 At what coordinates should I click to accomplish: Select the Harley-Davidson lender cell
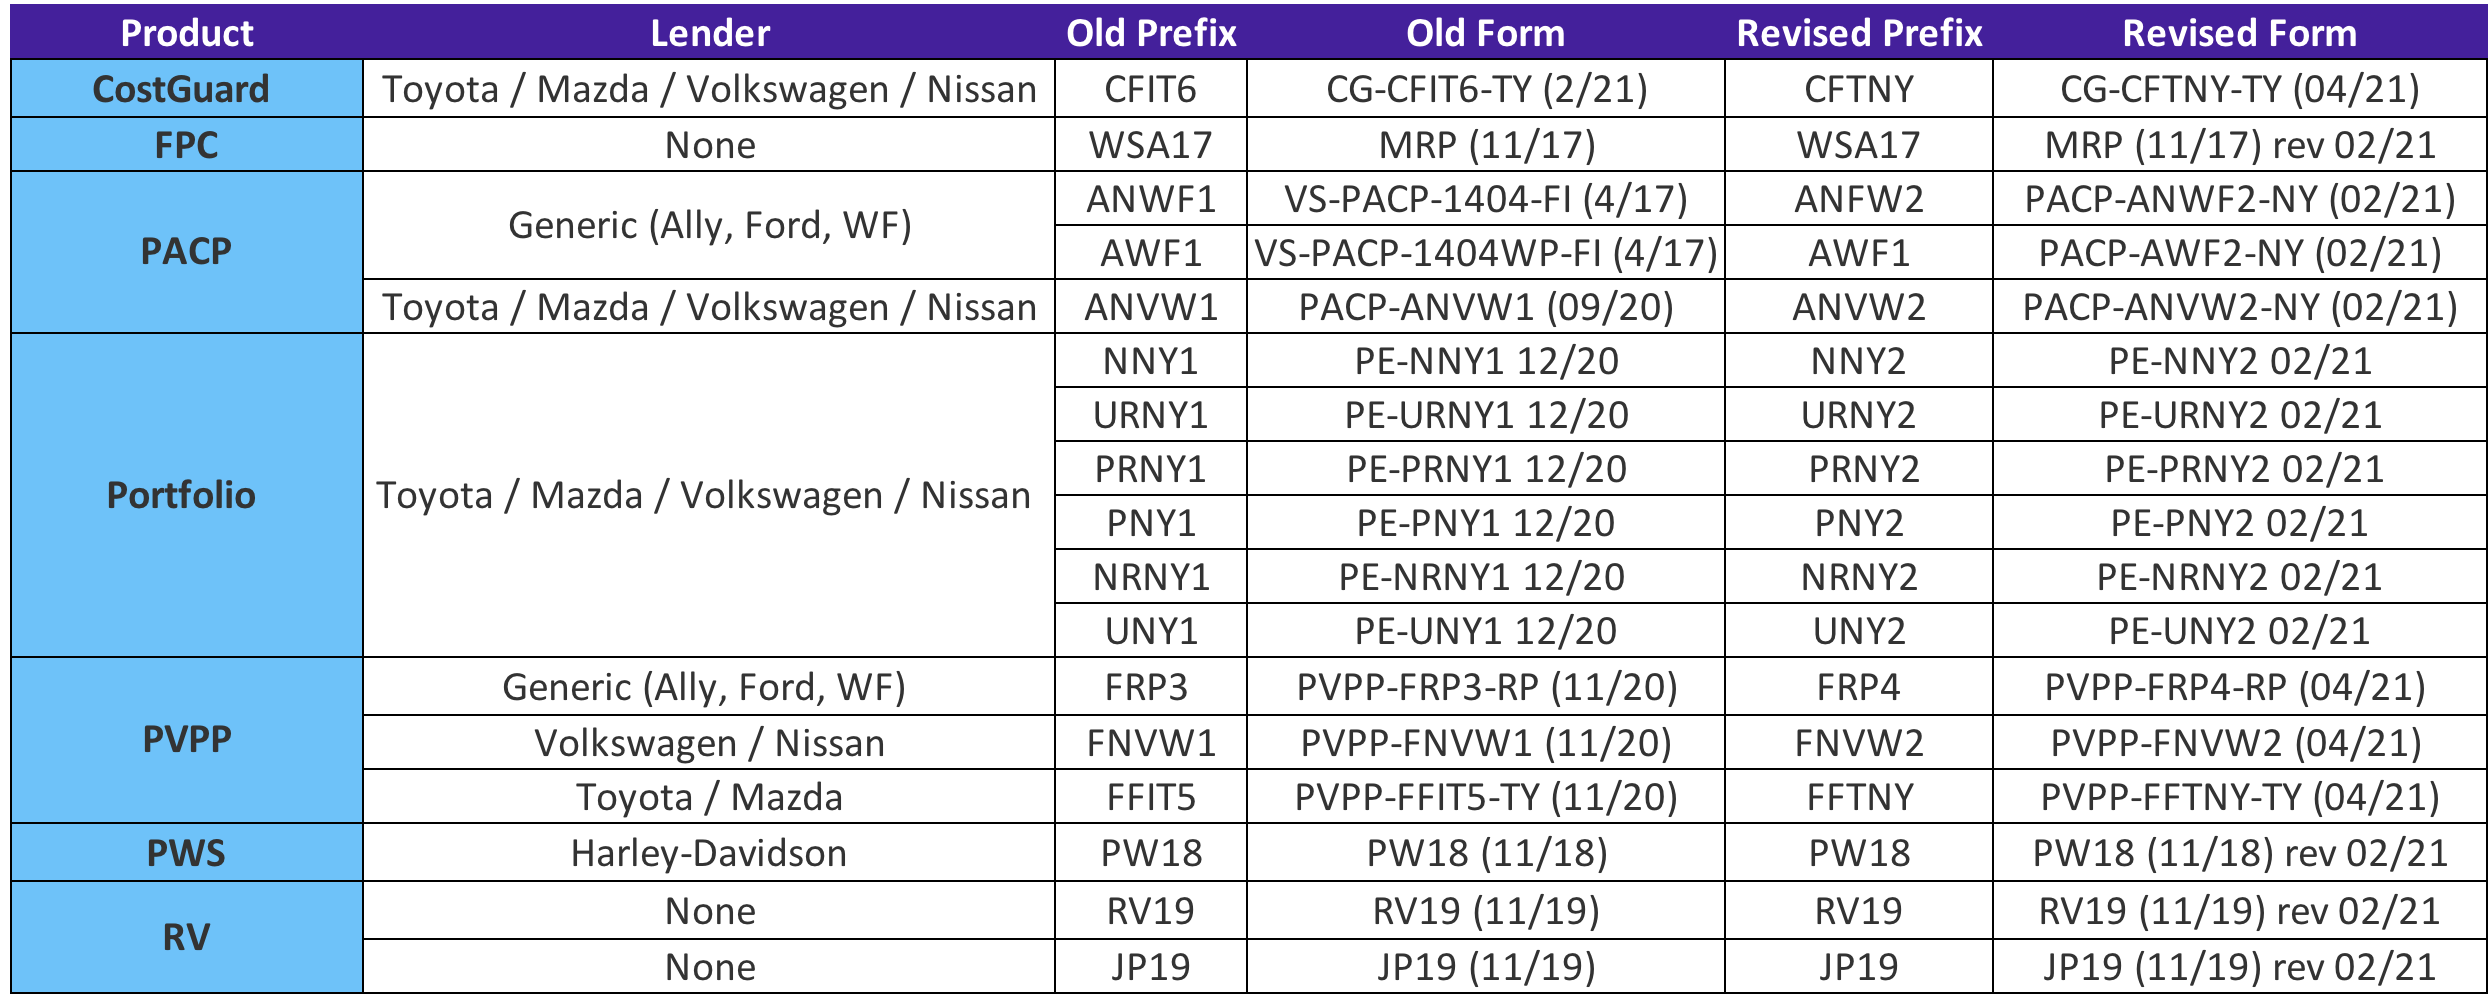pyautogui.click(x=708, y=853)
